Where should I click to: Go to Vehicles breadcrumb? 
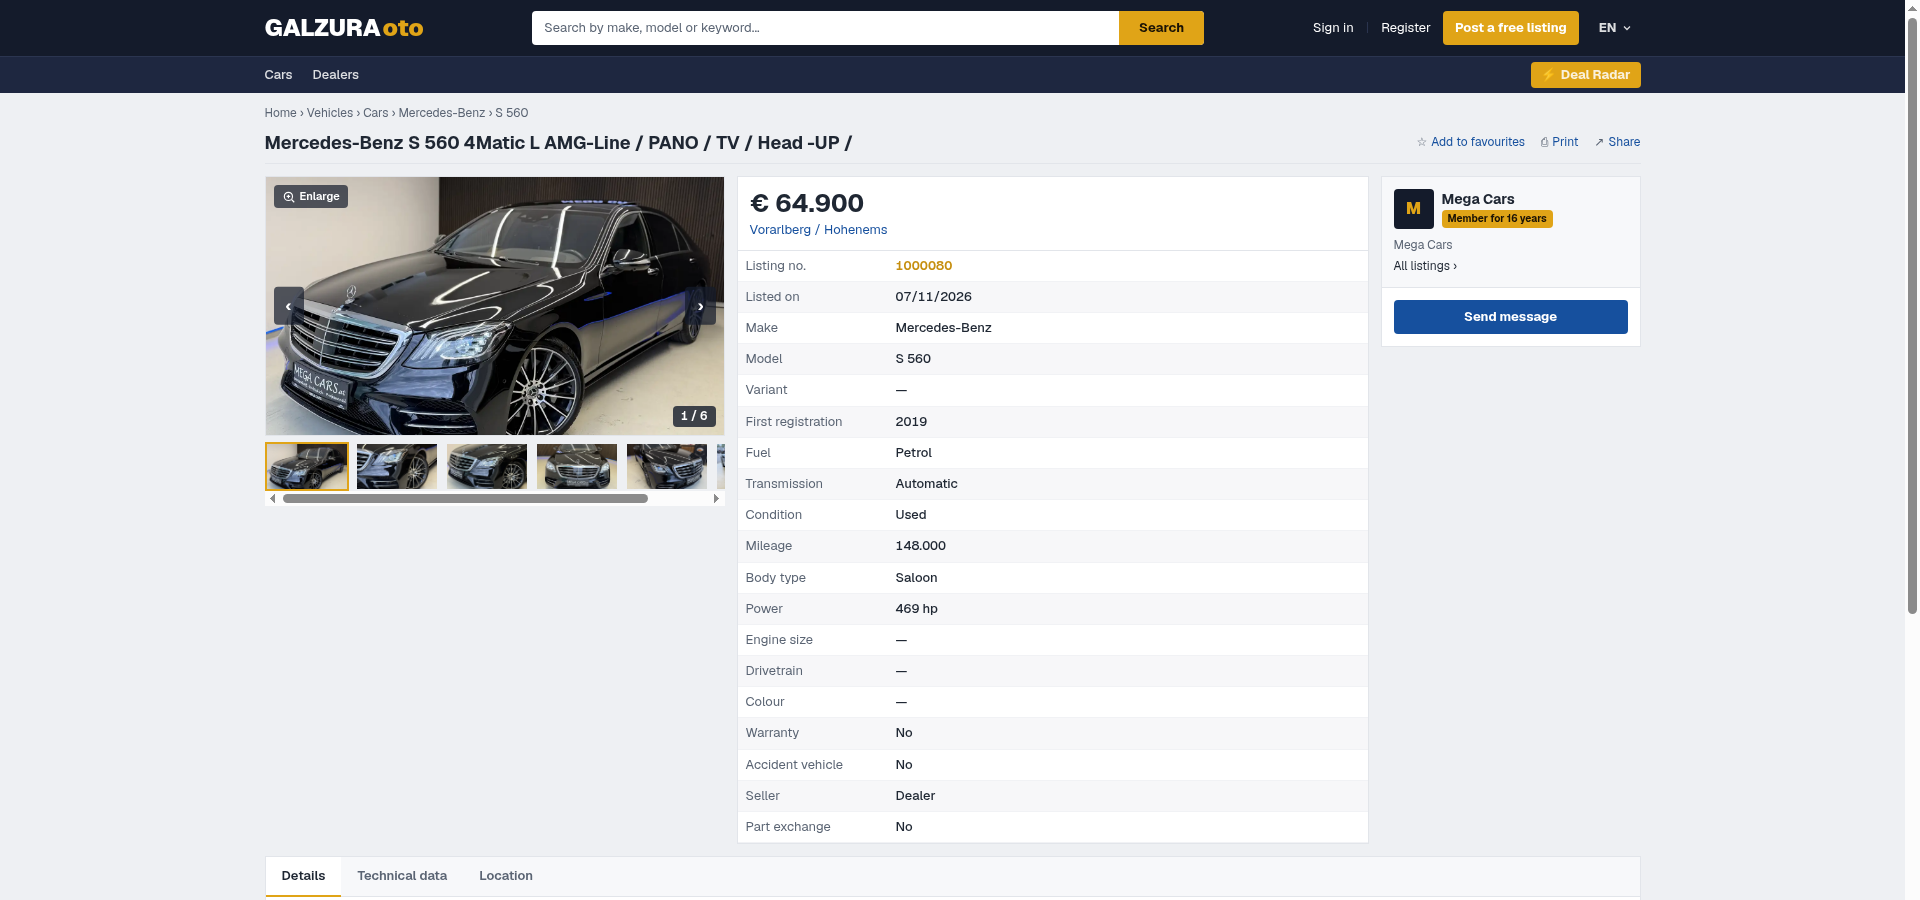click(329, 113)
